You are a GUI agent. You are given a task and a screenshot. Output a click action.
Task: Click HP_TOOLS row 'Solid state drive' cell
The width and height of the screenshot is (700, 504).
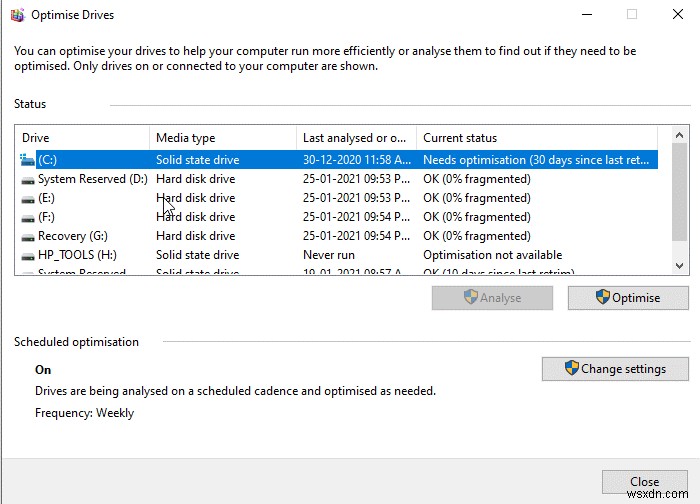(197, 255)
